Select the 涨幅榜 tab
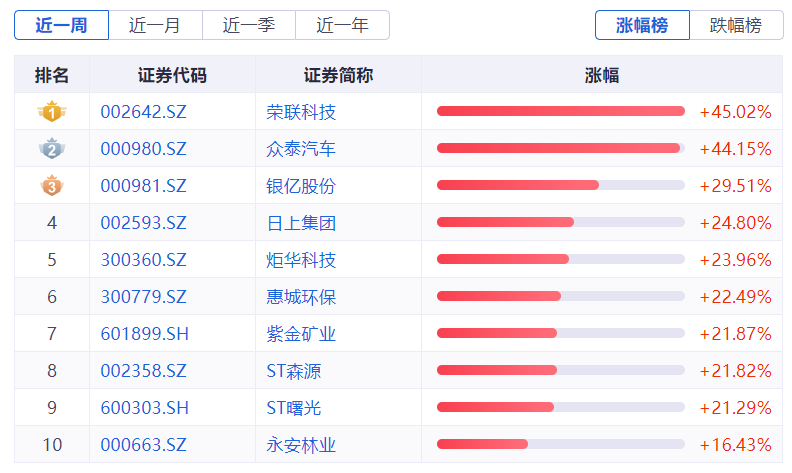This screenshot has height=473, width=792. tap(642, 25)
